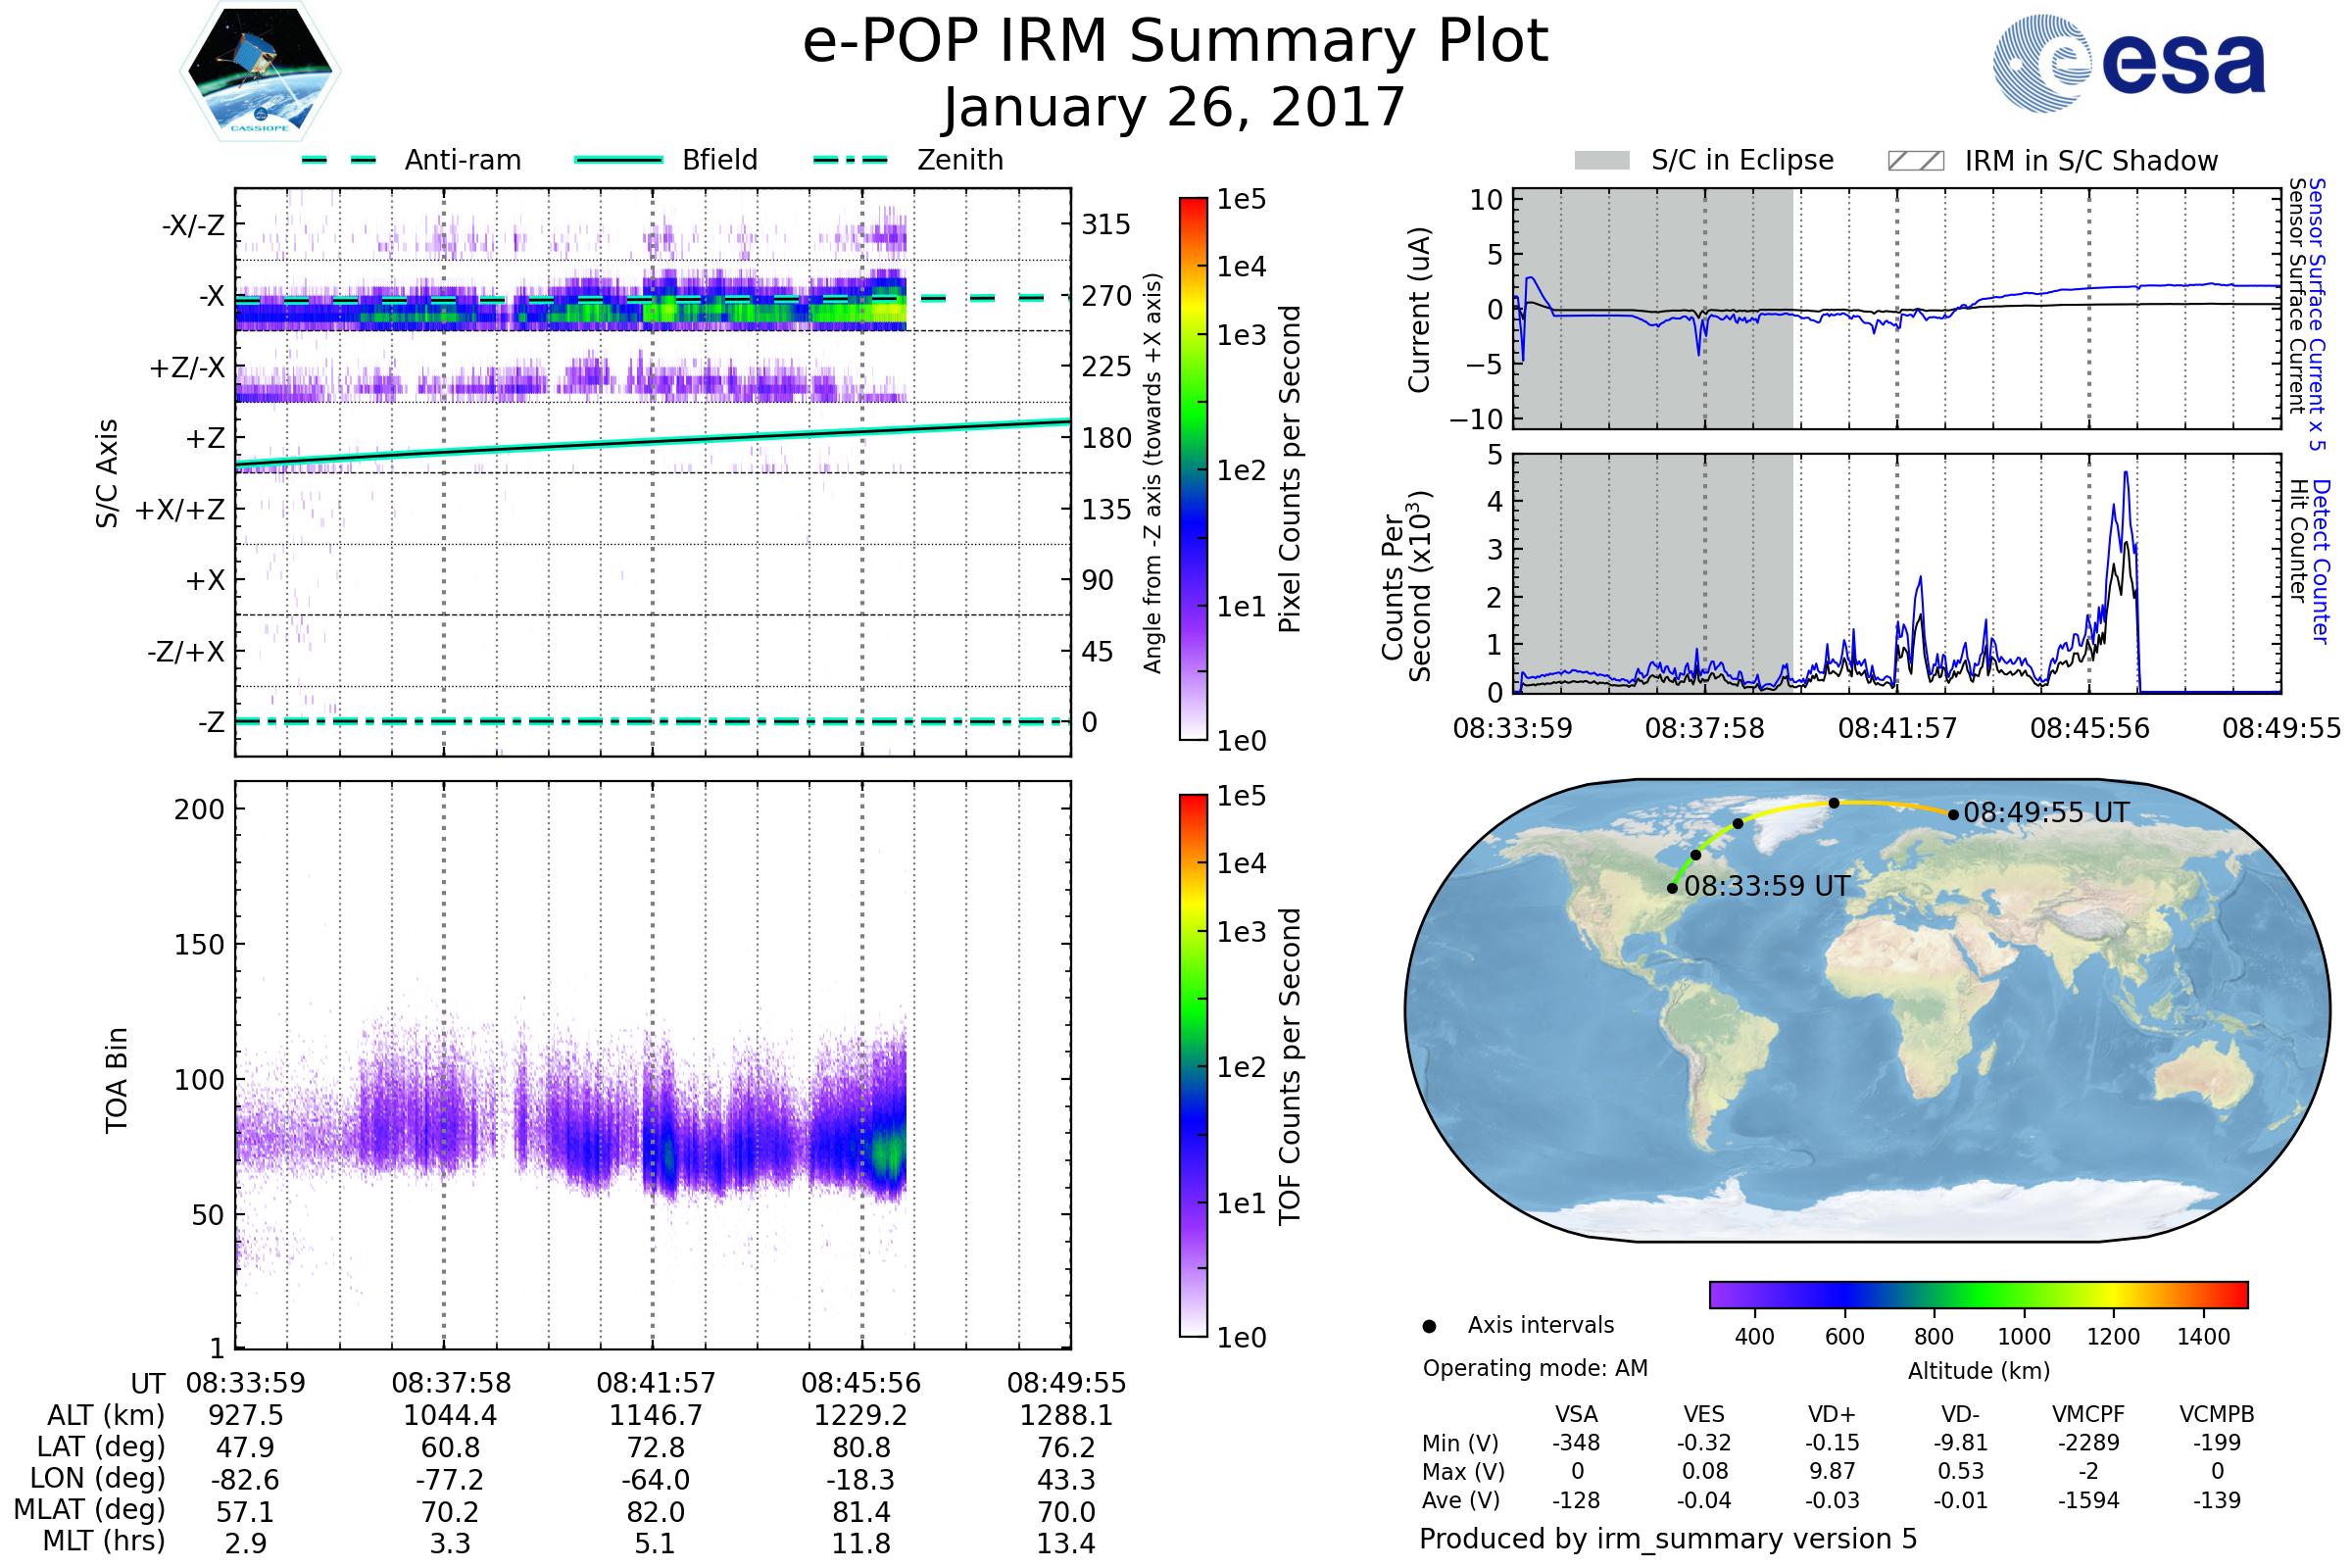
Task: Click the TOF Counts per Second colorbar
Action: [1193, 1065]
